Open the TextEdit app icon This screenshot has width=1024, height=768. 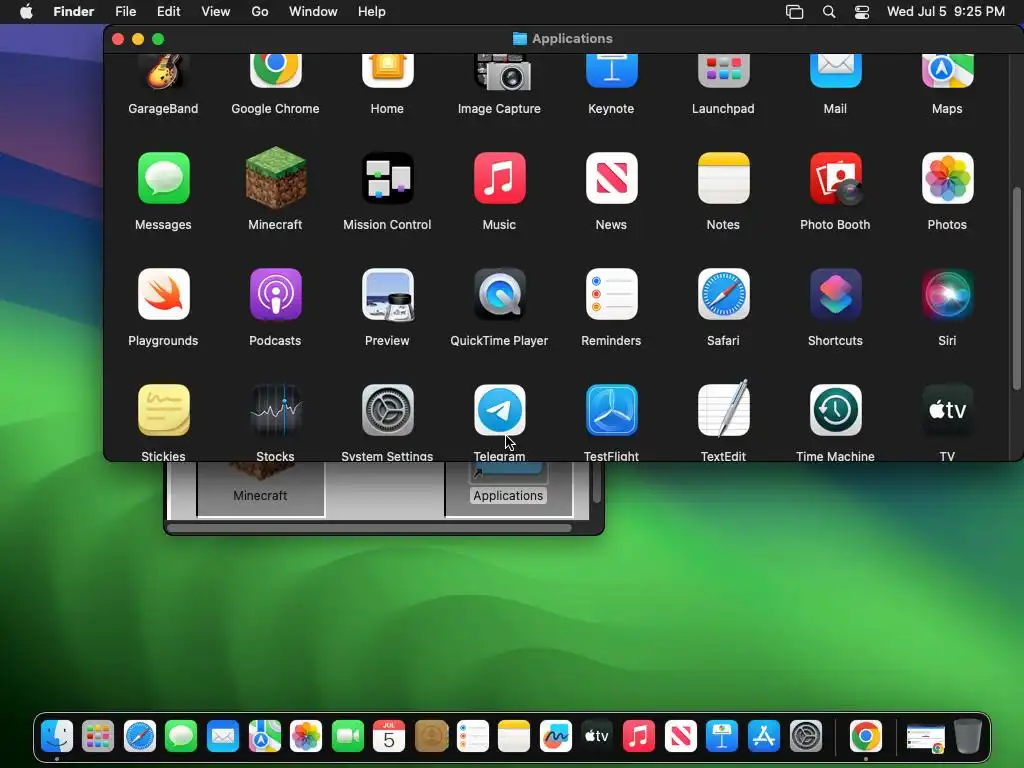pos(724,409)
